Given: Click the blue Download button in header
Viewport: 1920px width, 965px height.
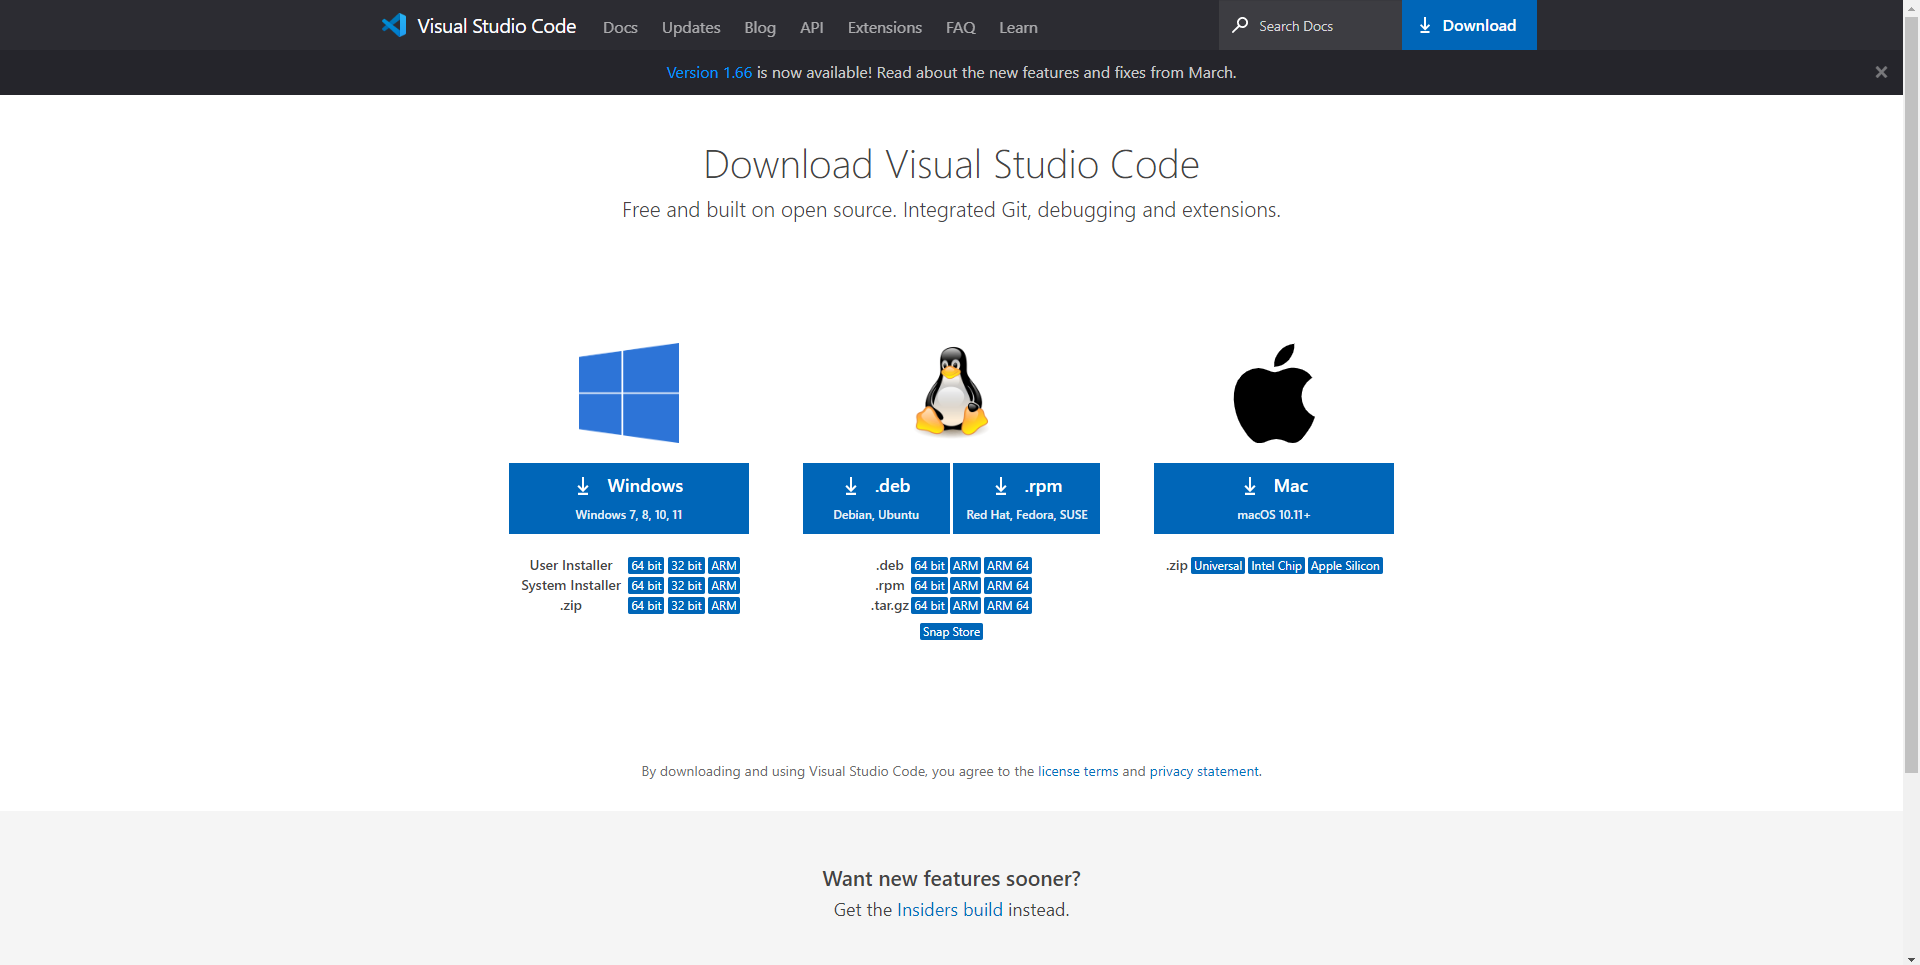Looking at the screenshot, I should 1469,25.
